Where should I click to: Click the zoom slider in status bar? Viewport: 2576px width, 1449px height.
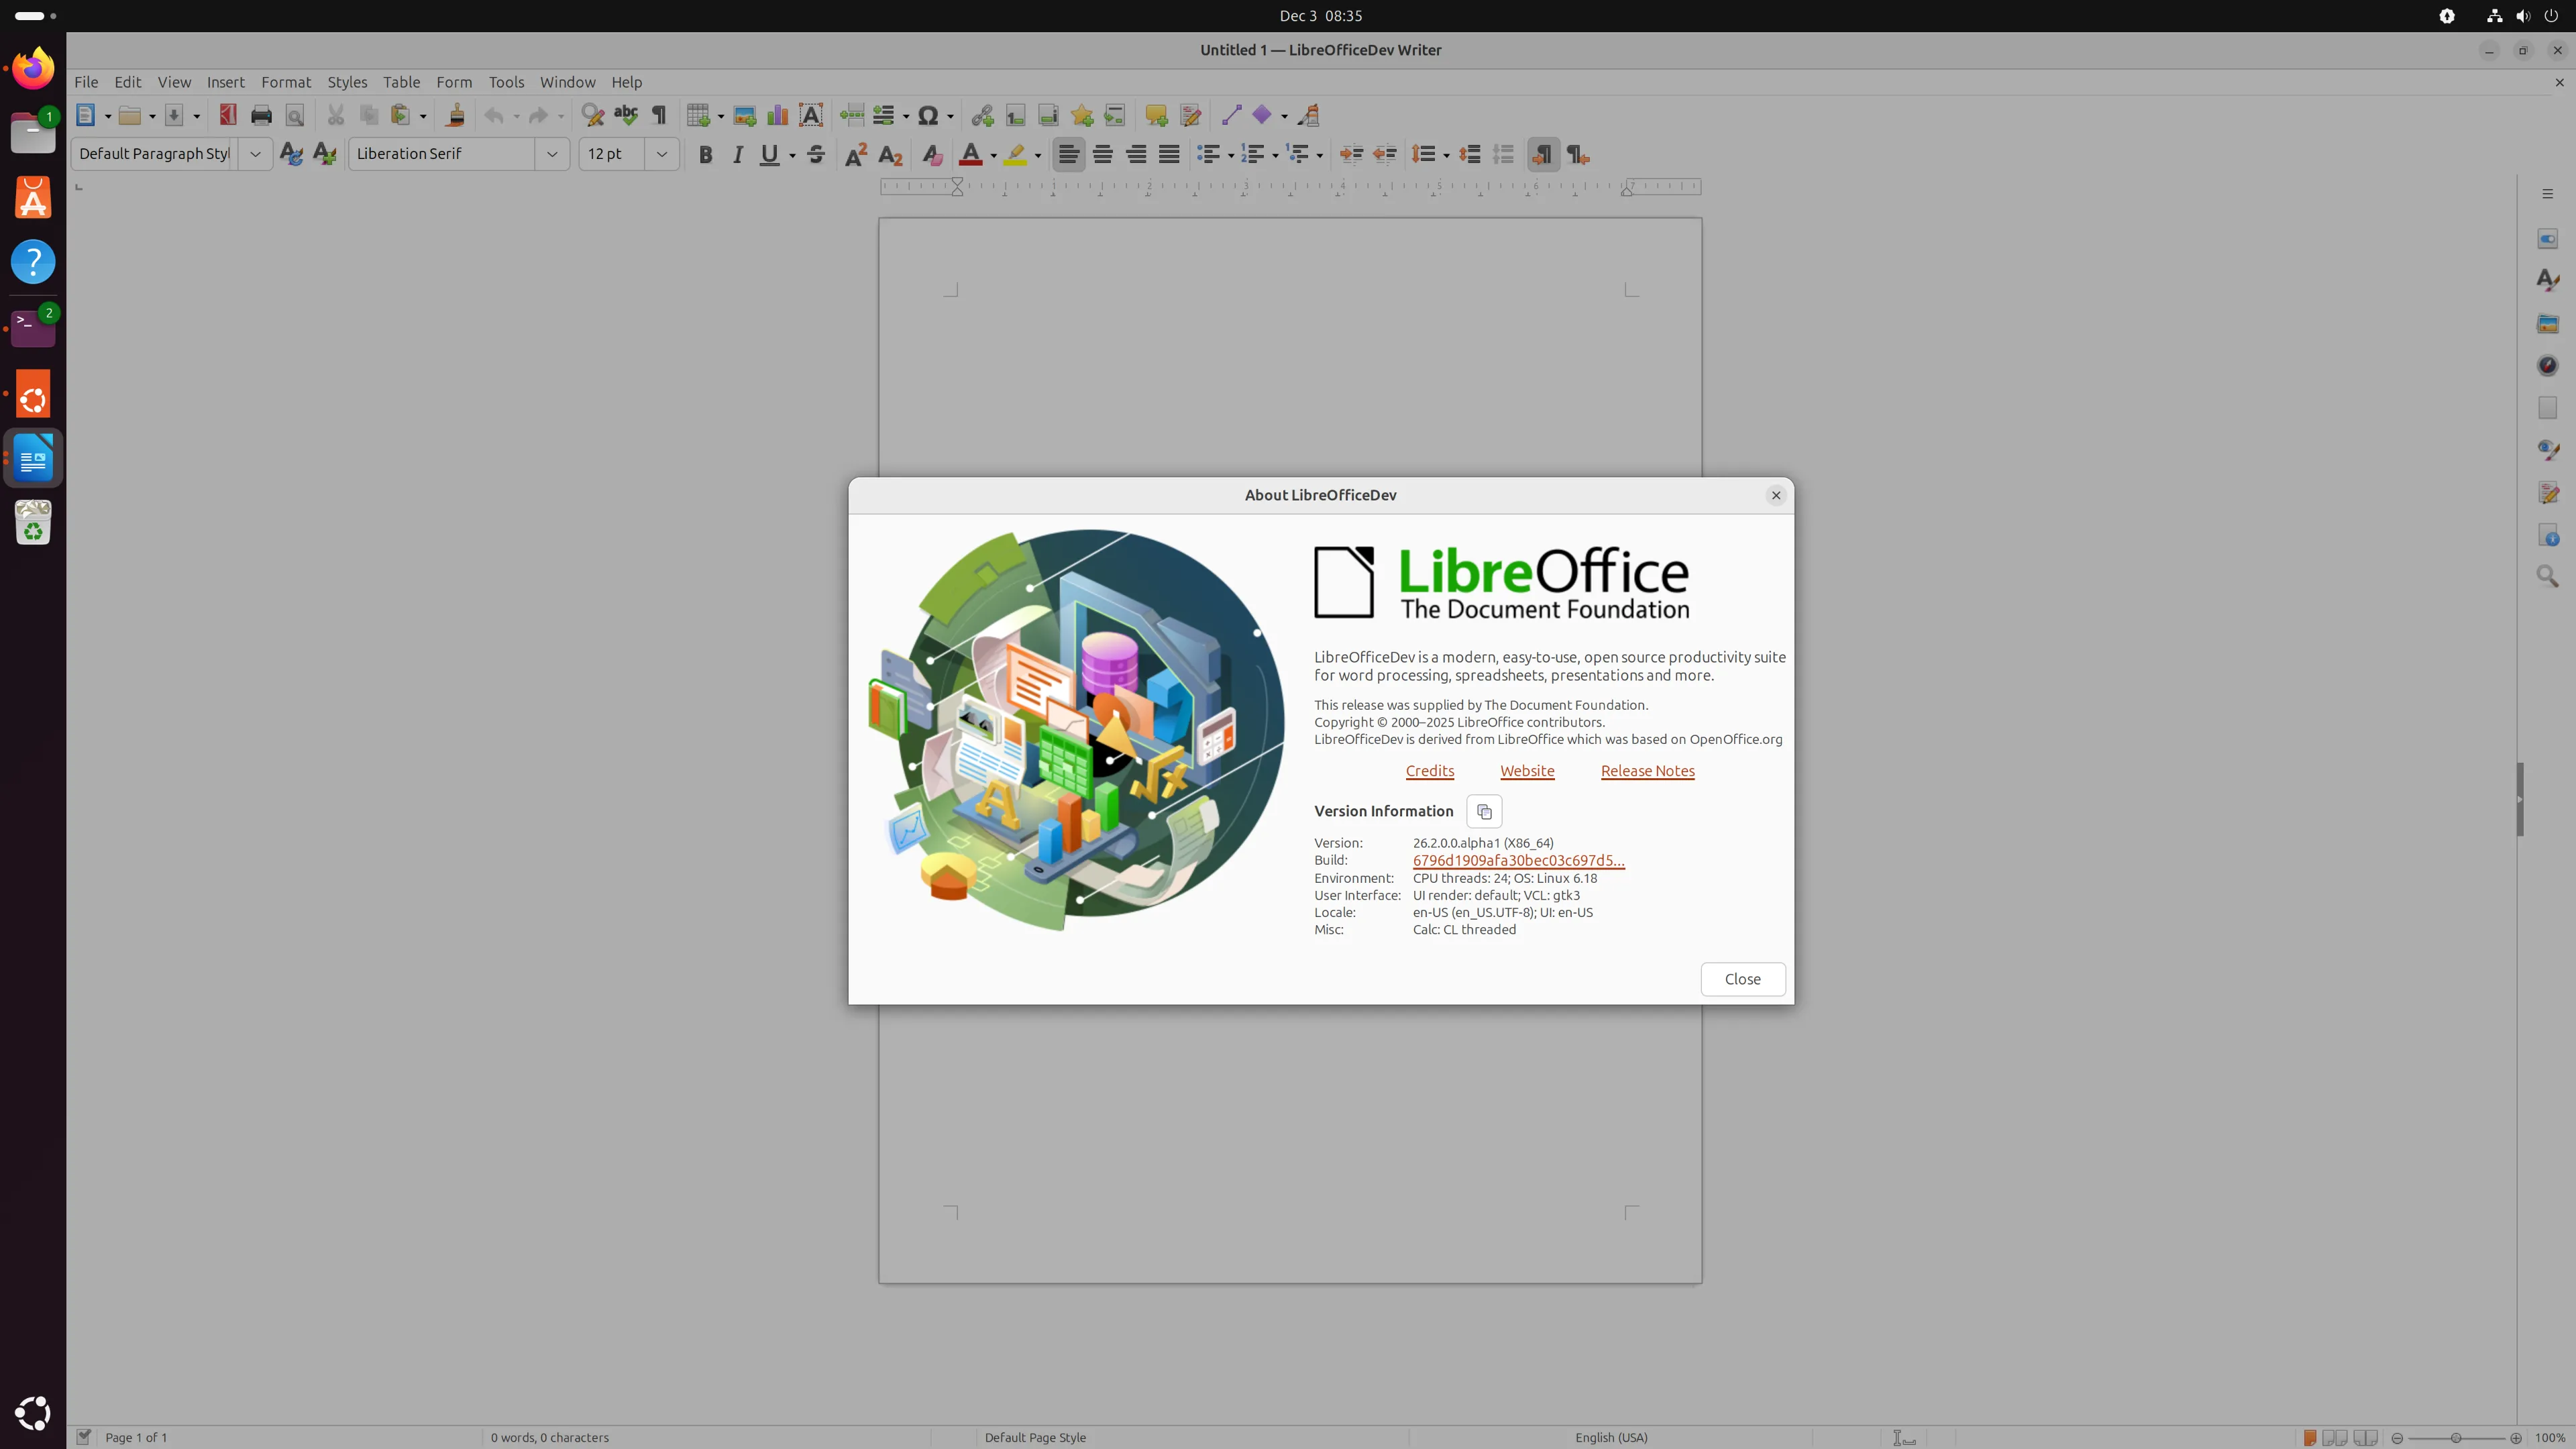coord(2455,1437)
